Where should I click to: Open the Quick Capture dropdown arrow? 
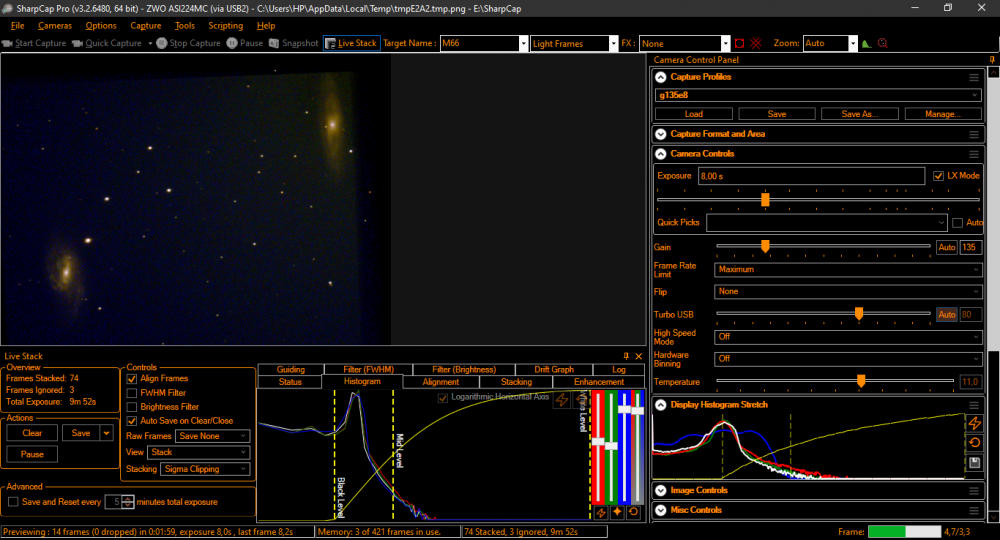click(x=150, y=43)
